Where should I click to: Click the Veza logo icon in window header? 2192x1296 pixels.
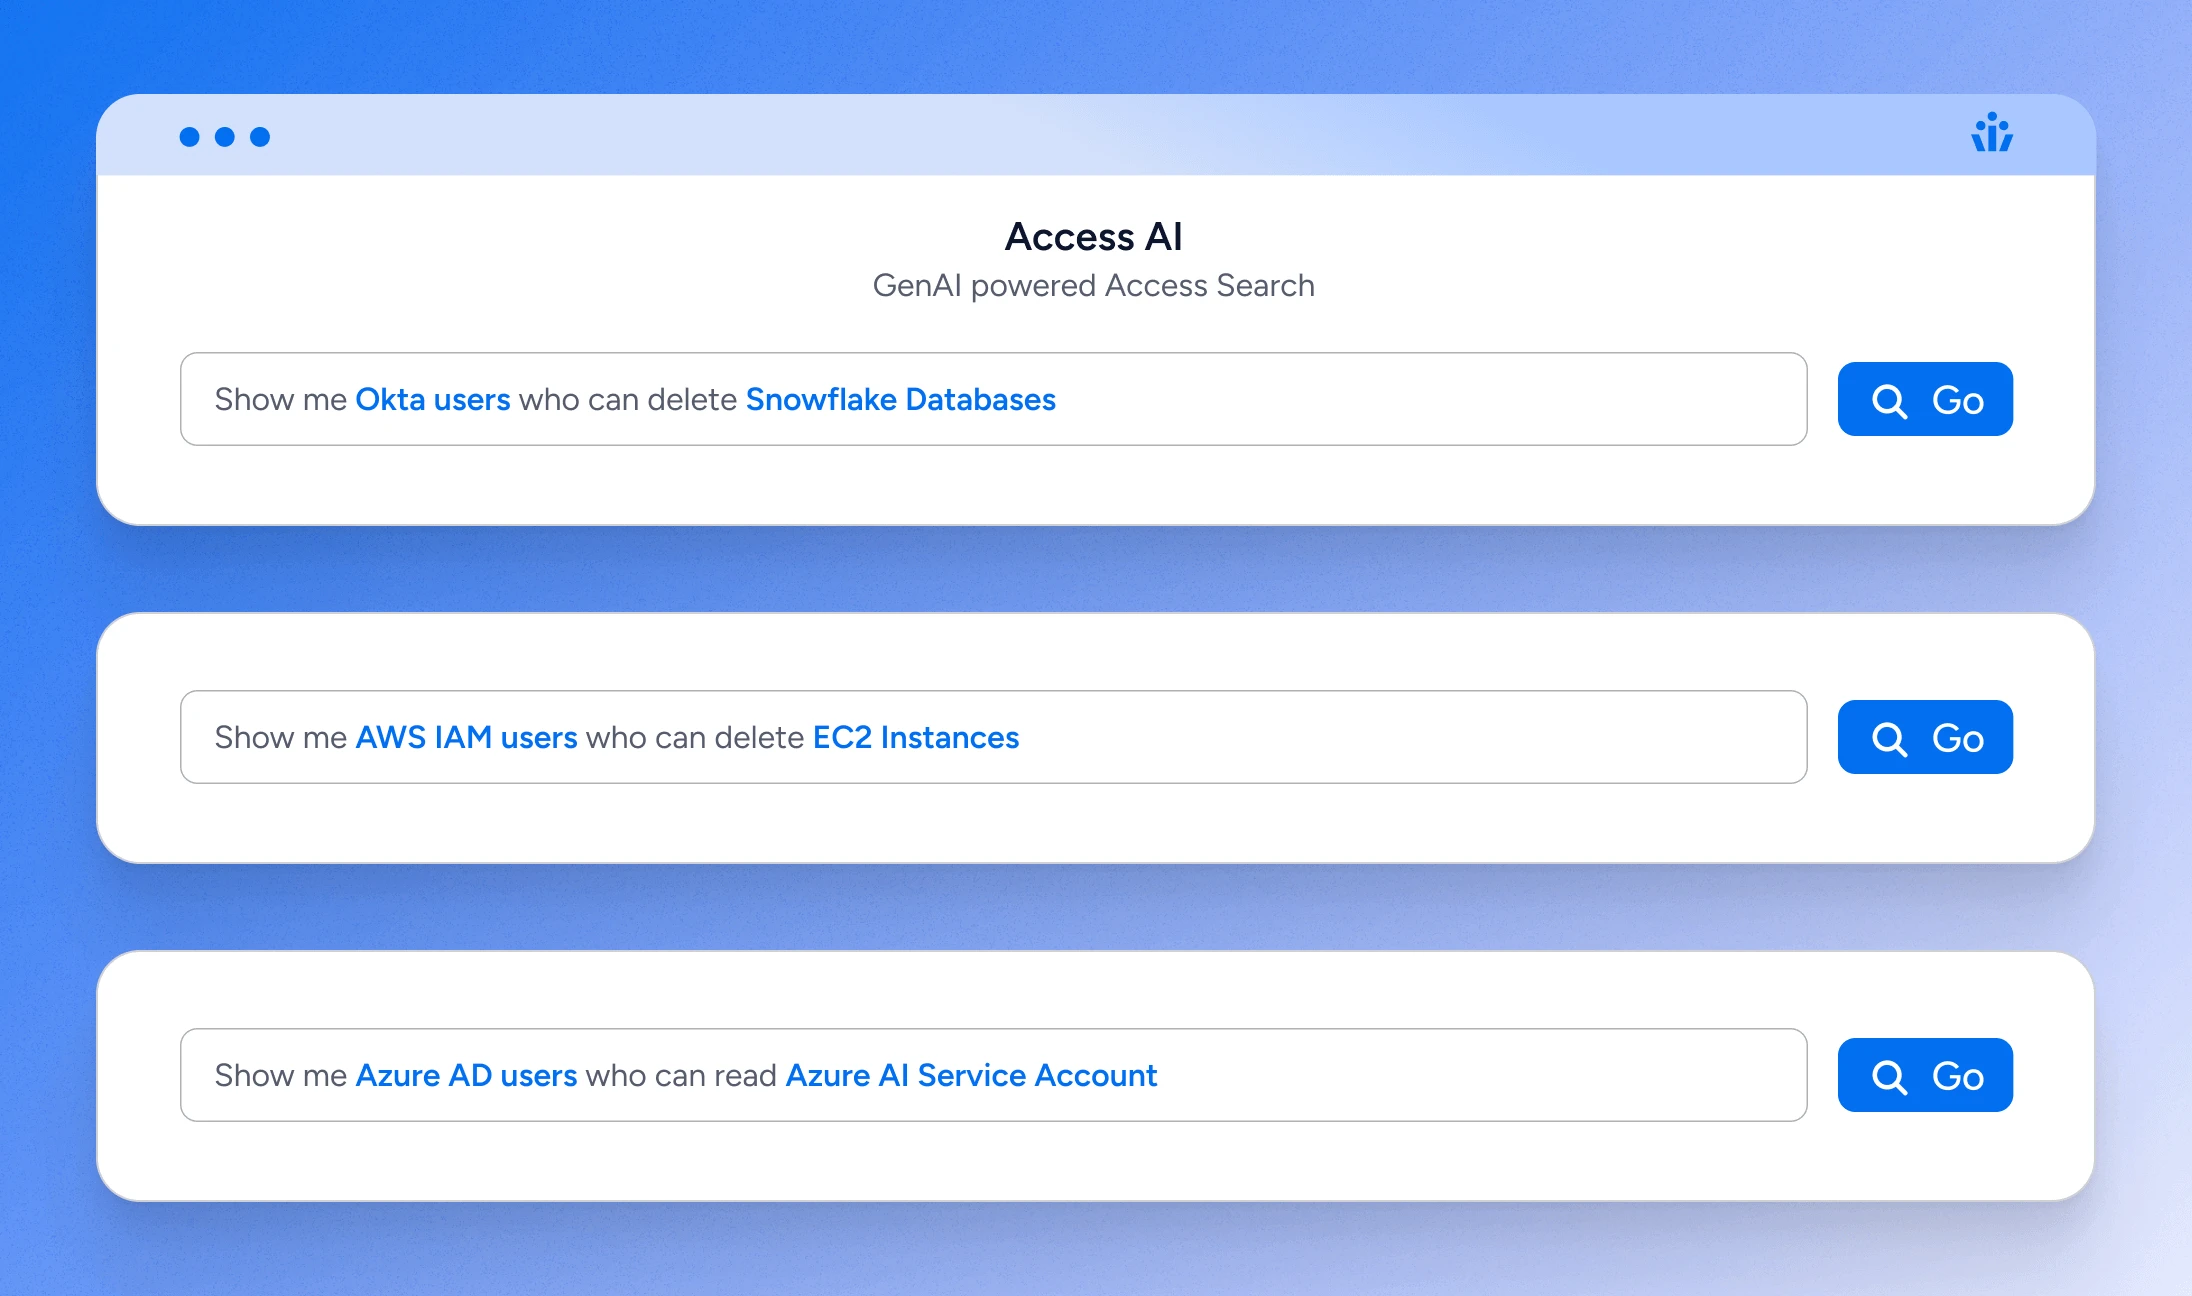tap(1992, 132)
